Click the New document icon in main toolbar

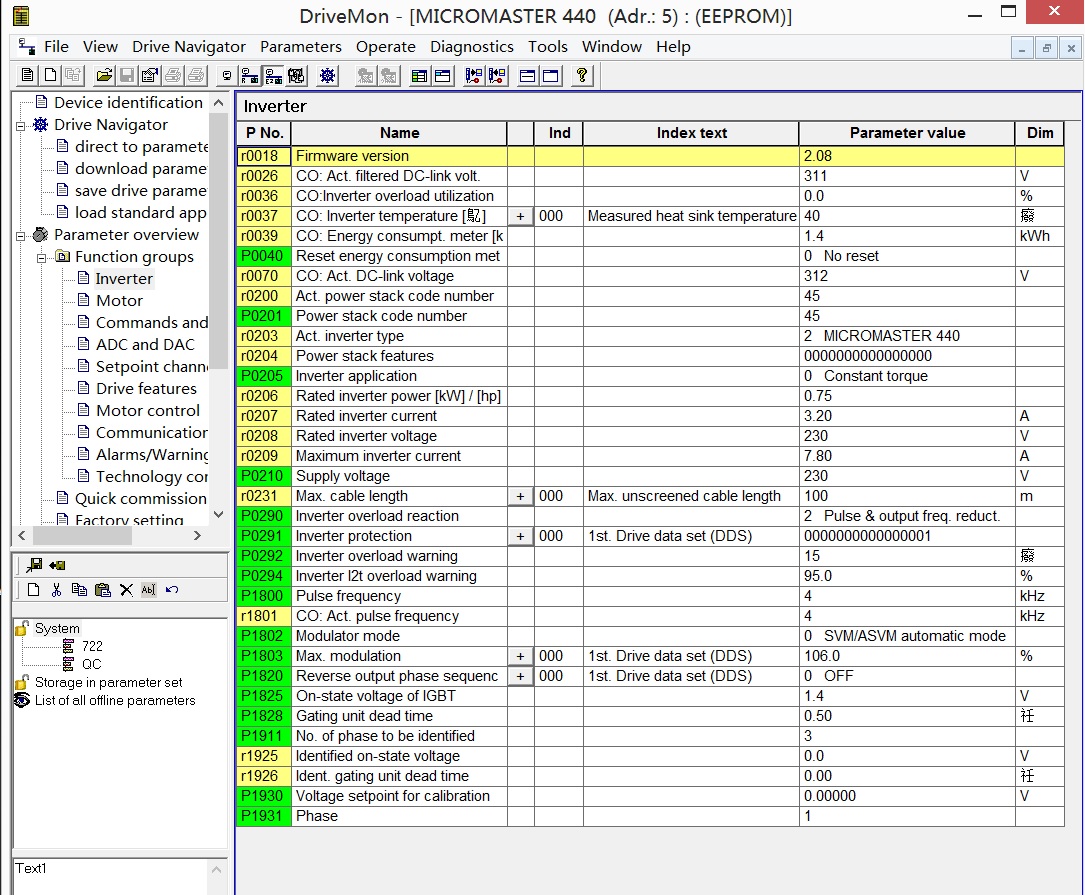(51, 75)
